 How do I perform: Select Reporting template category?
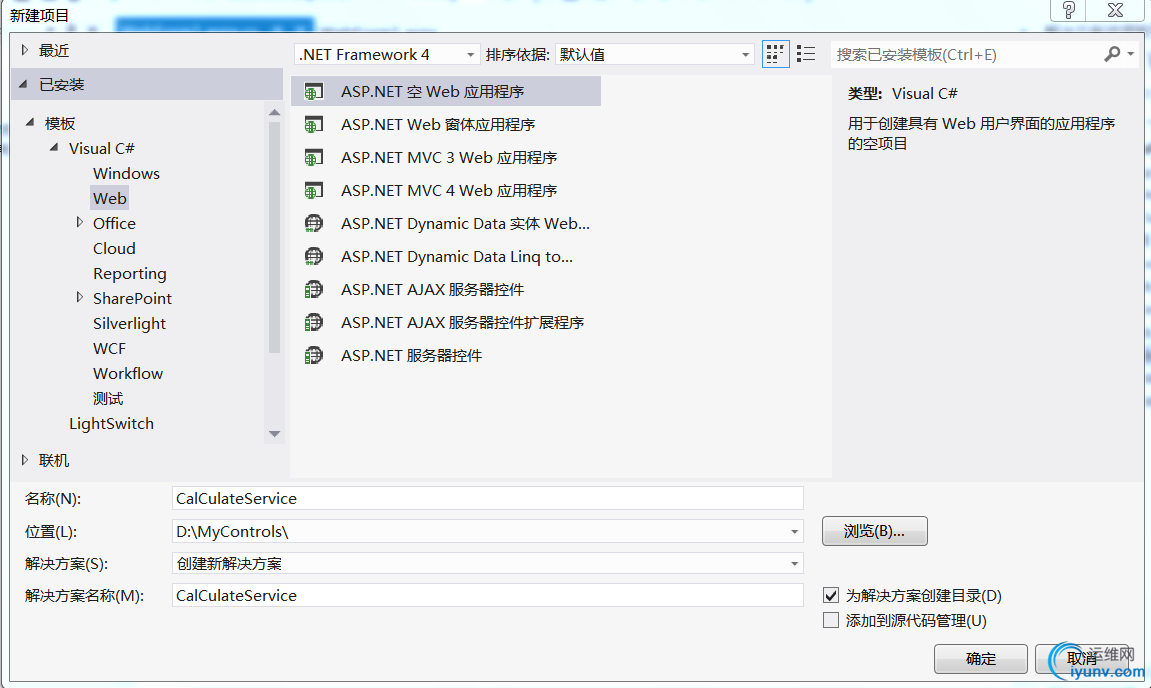pyautogui.click(x=130, y=273)
